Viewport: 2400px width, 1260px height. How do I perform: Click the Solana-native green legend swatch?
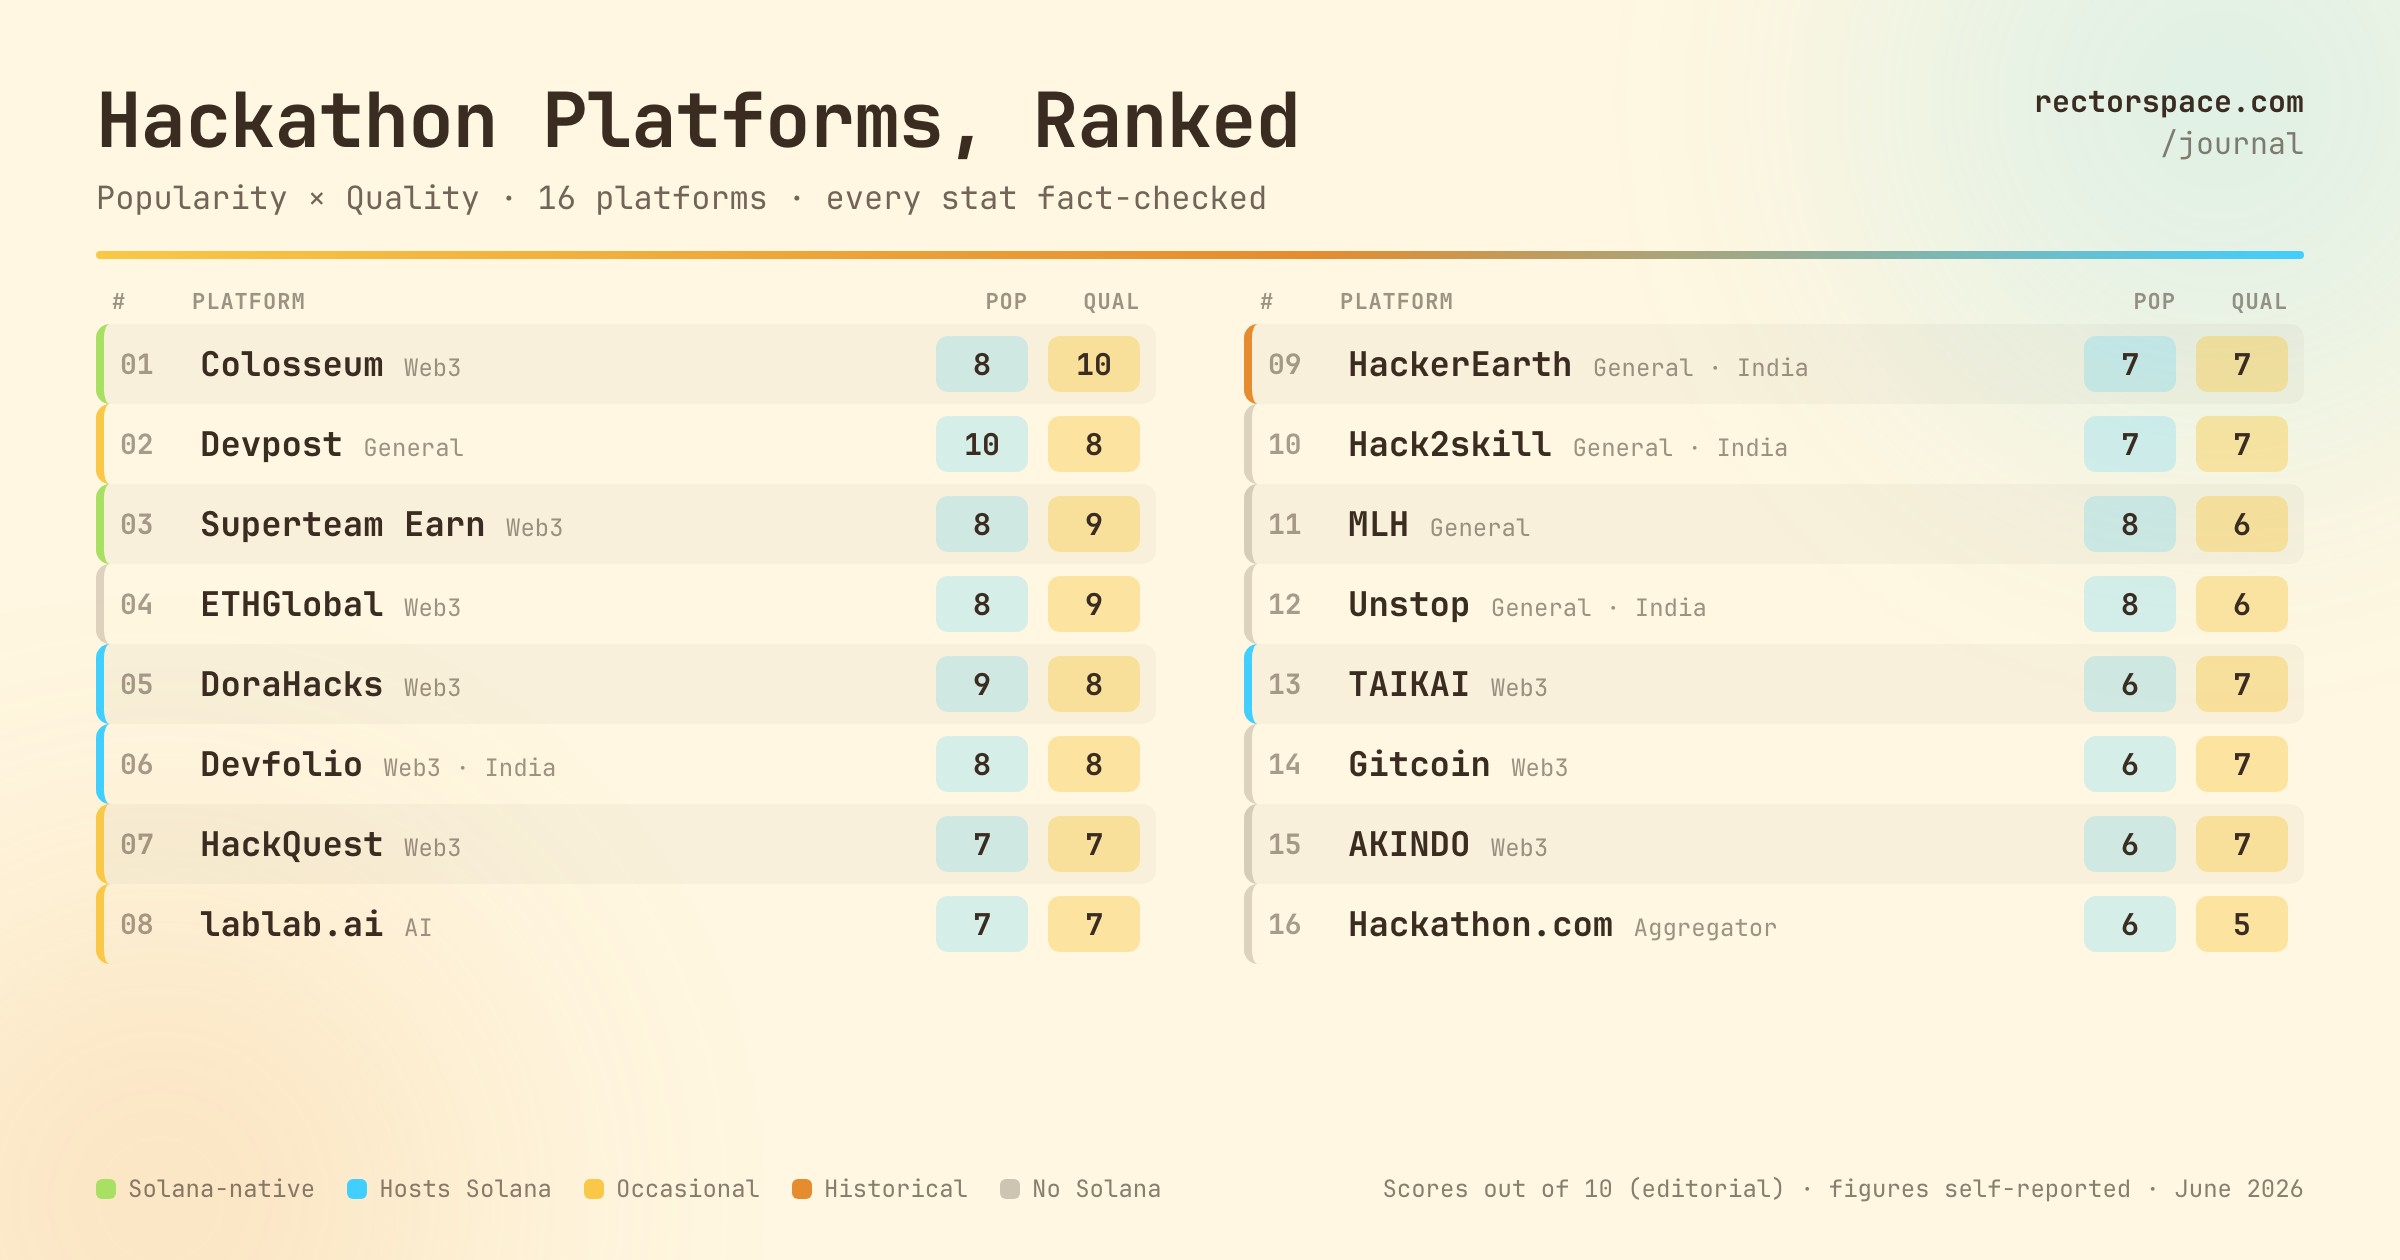coord(106,1189)
